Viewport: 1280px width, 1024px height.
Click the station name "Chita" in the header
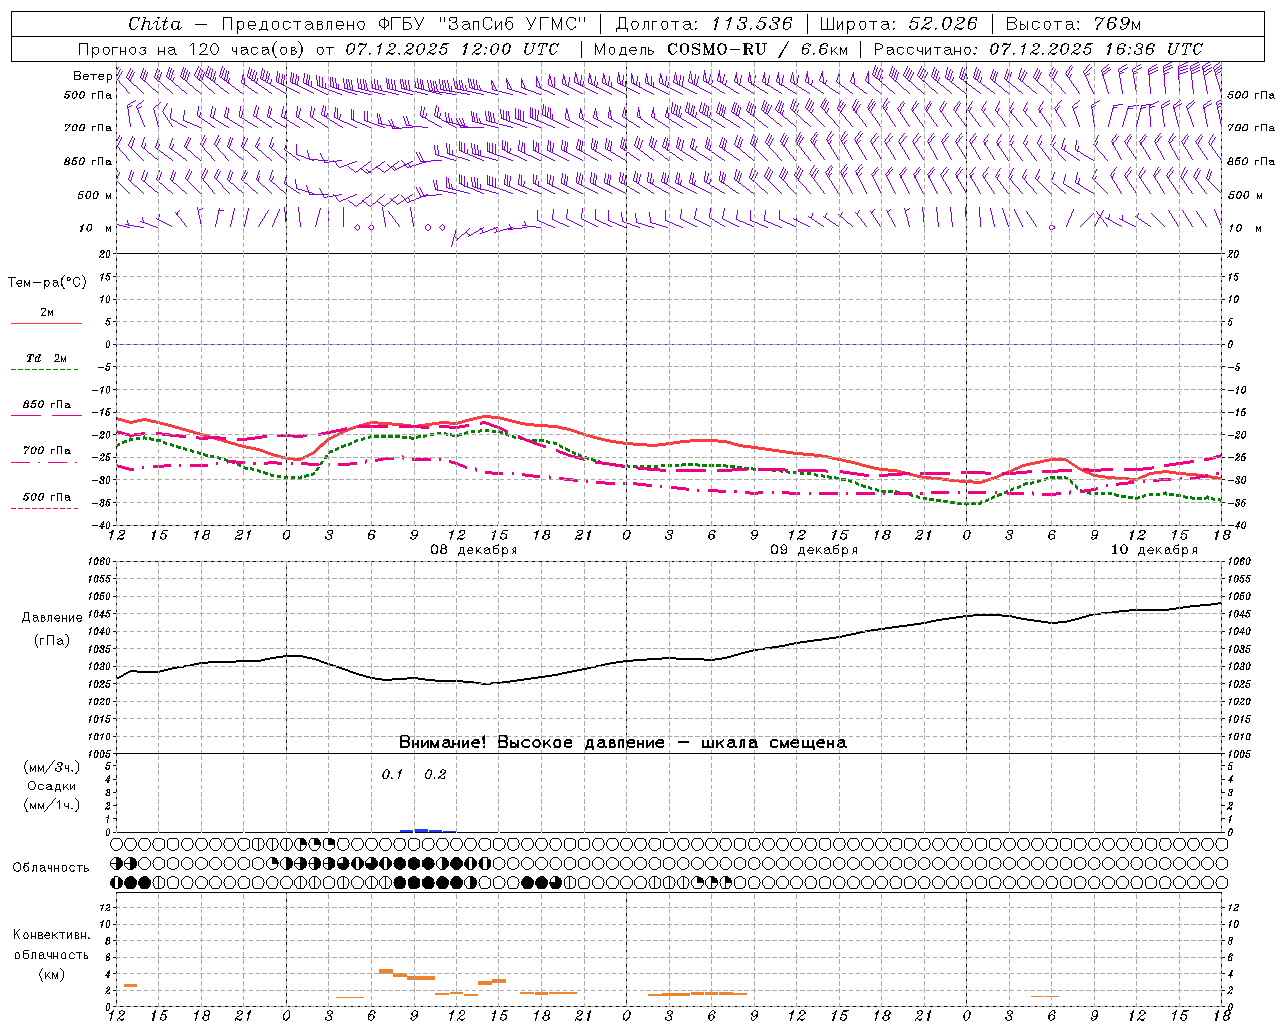tap(155, 24)
